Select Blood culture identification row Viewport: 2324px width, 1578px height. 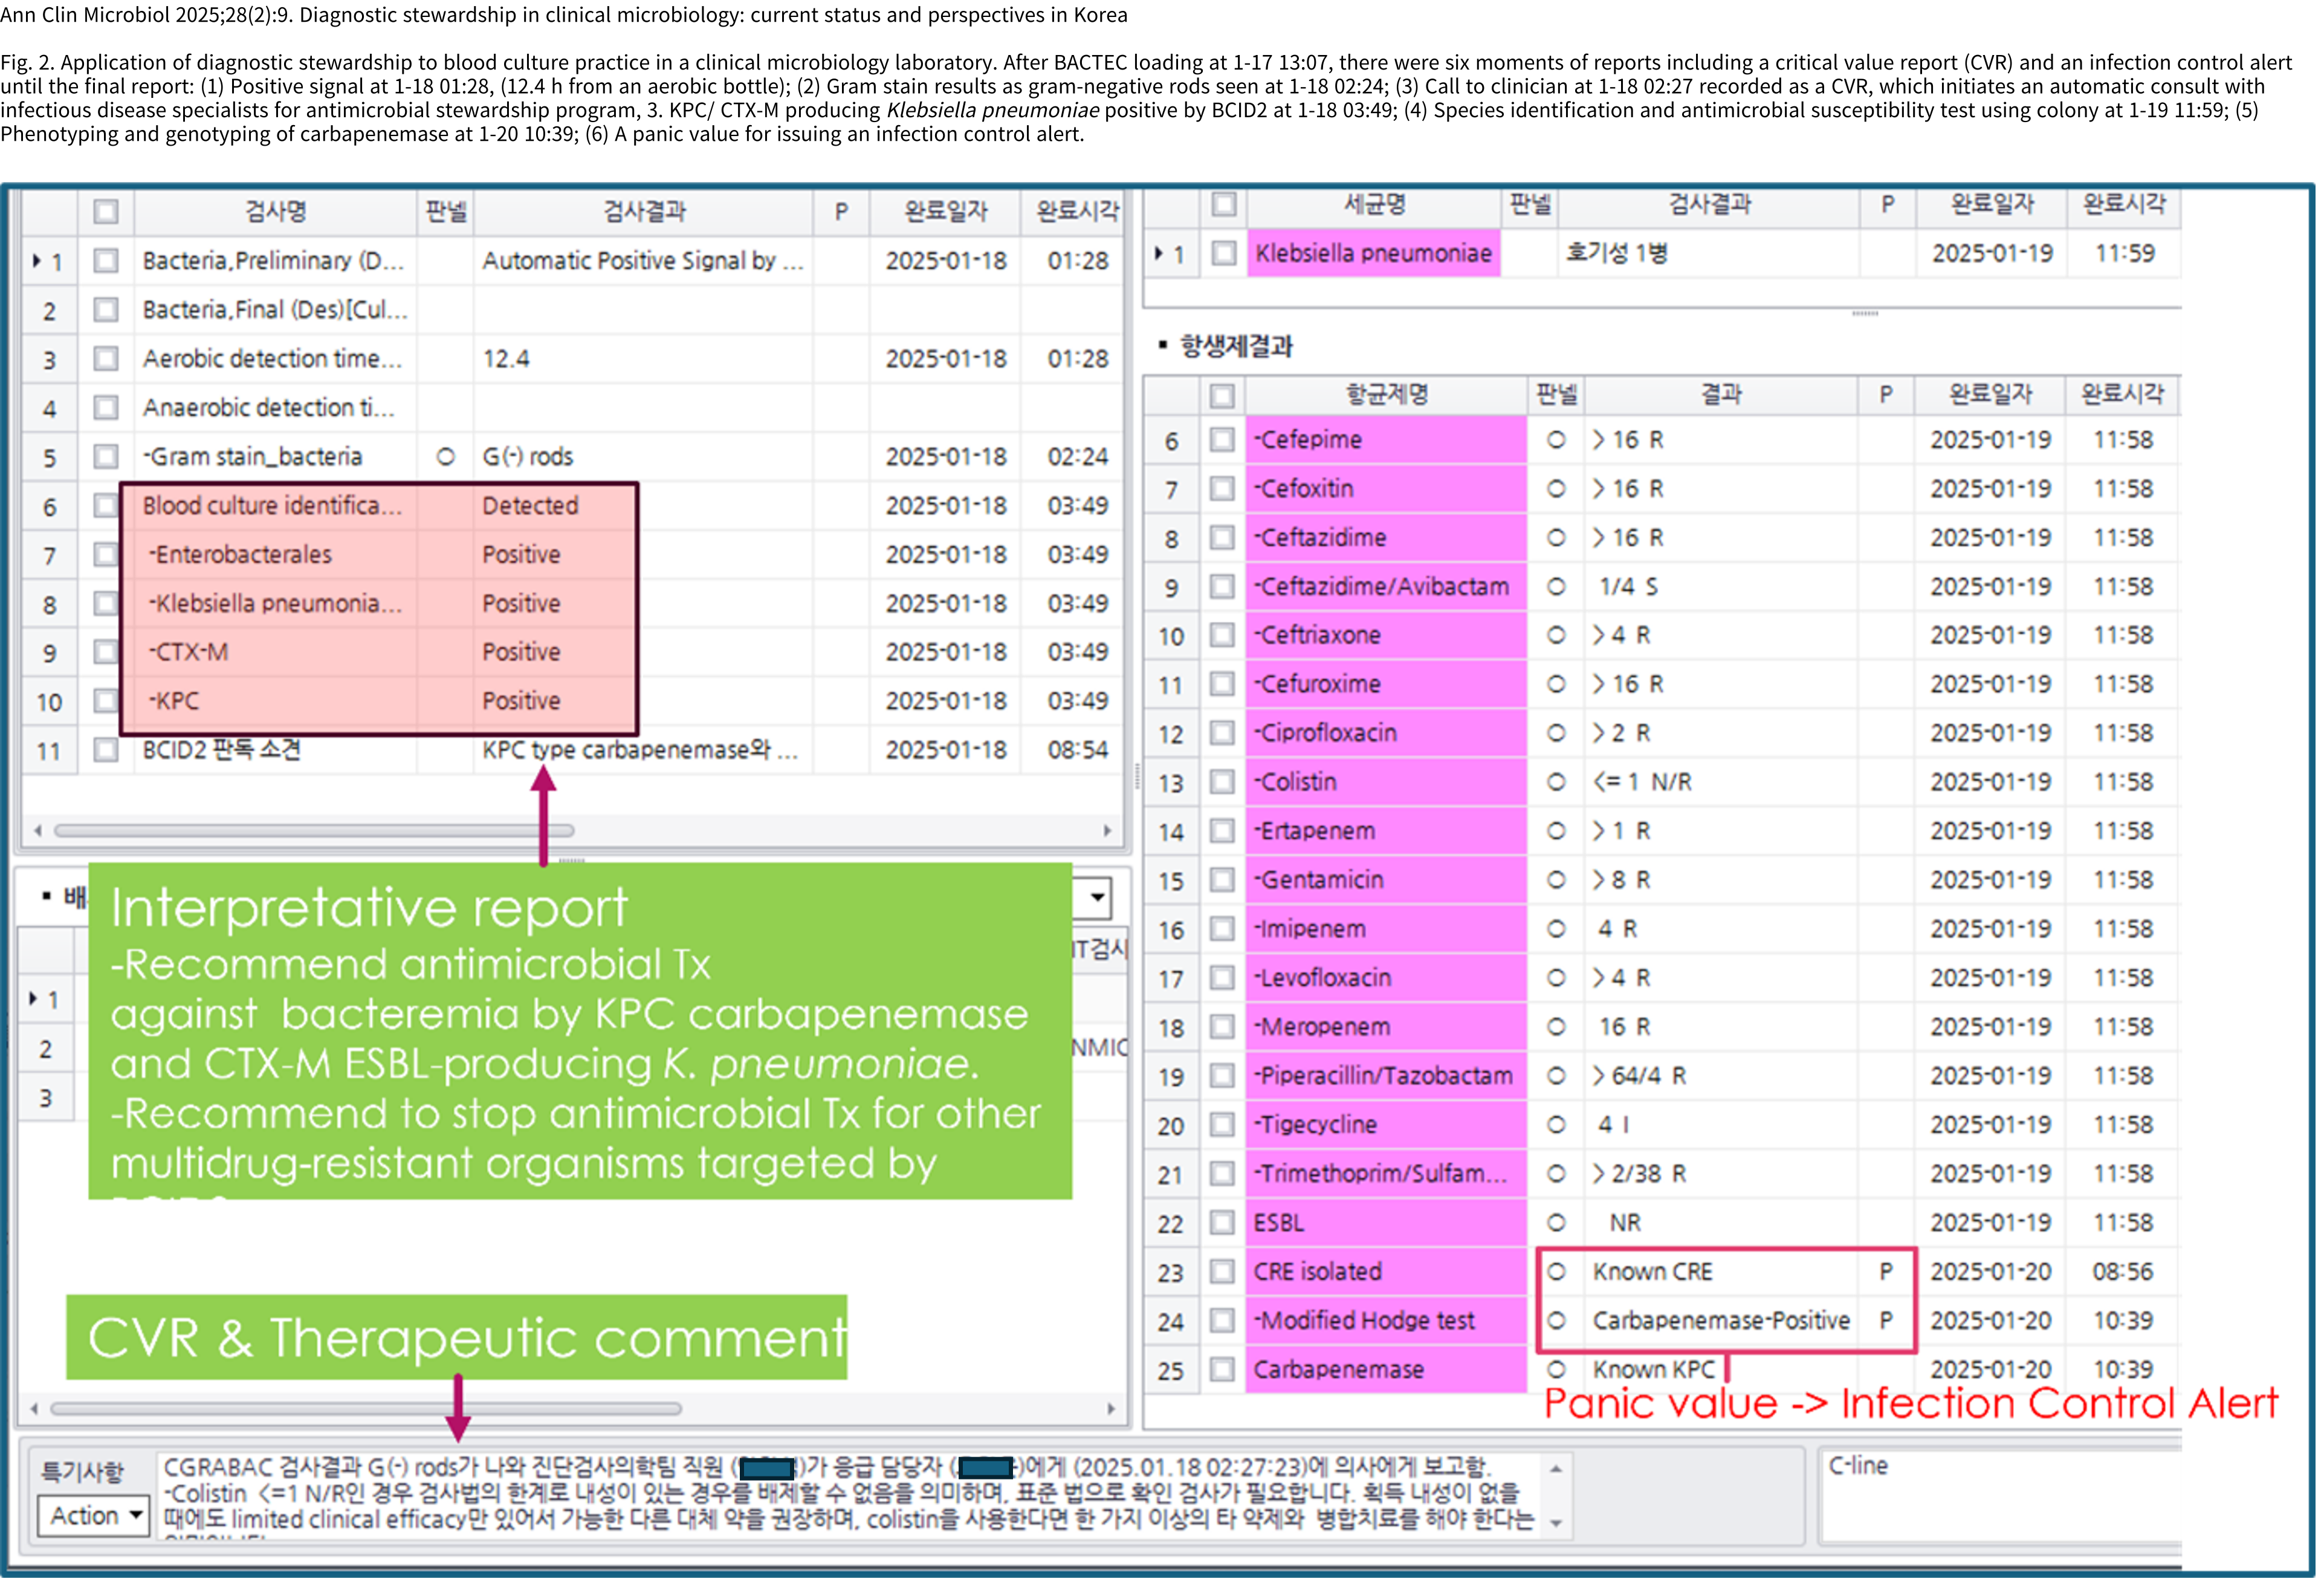coord(572,505)
